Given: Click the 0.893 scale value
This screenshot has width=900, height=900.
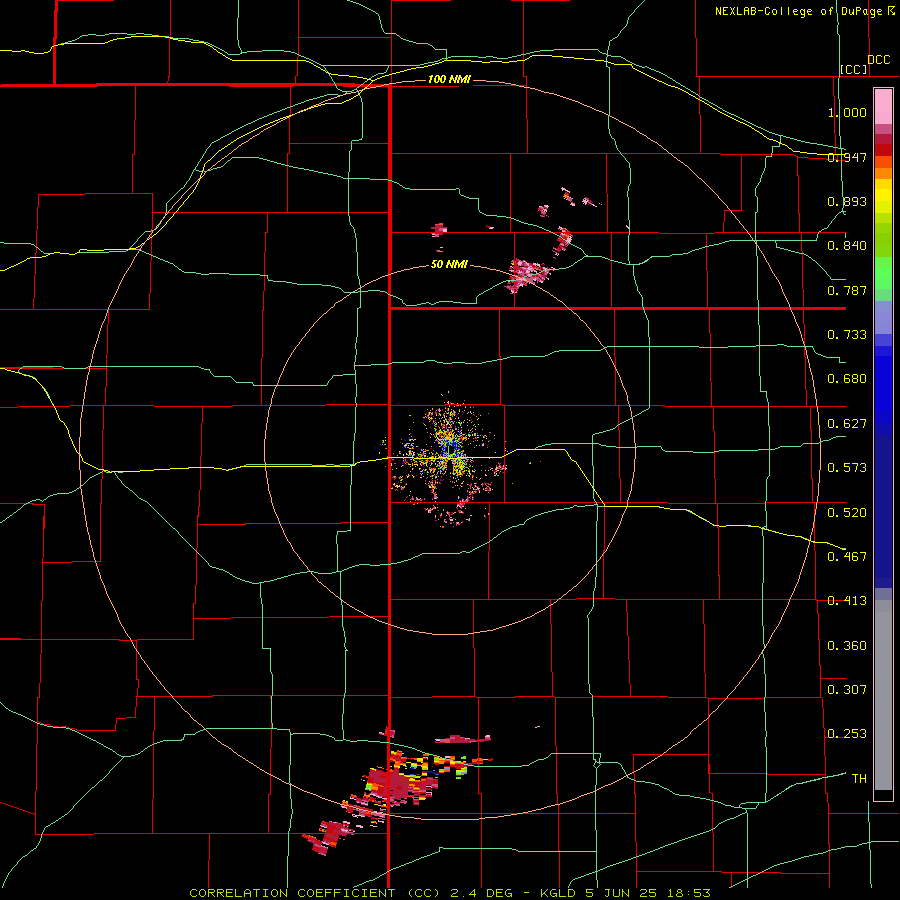Looking at the screenshot, I should pyautogui.click(x=847, y=201).
